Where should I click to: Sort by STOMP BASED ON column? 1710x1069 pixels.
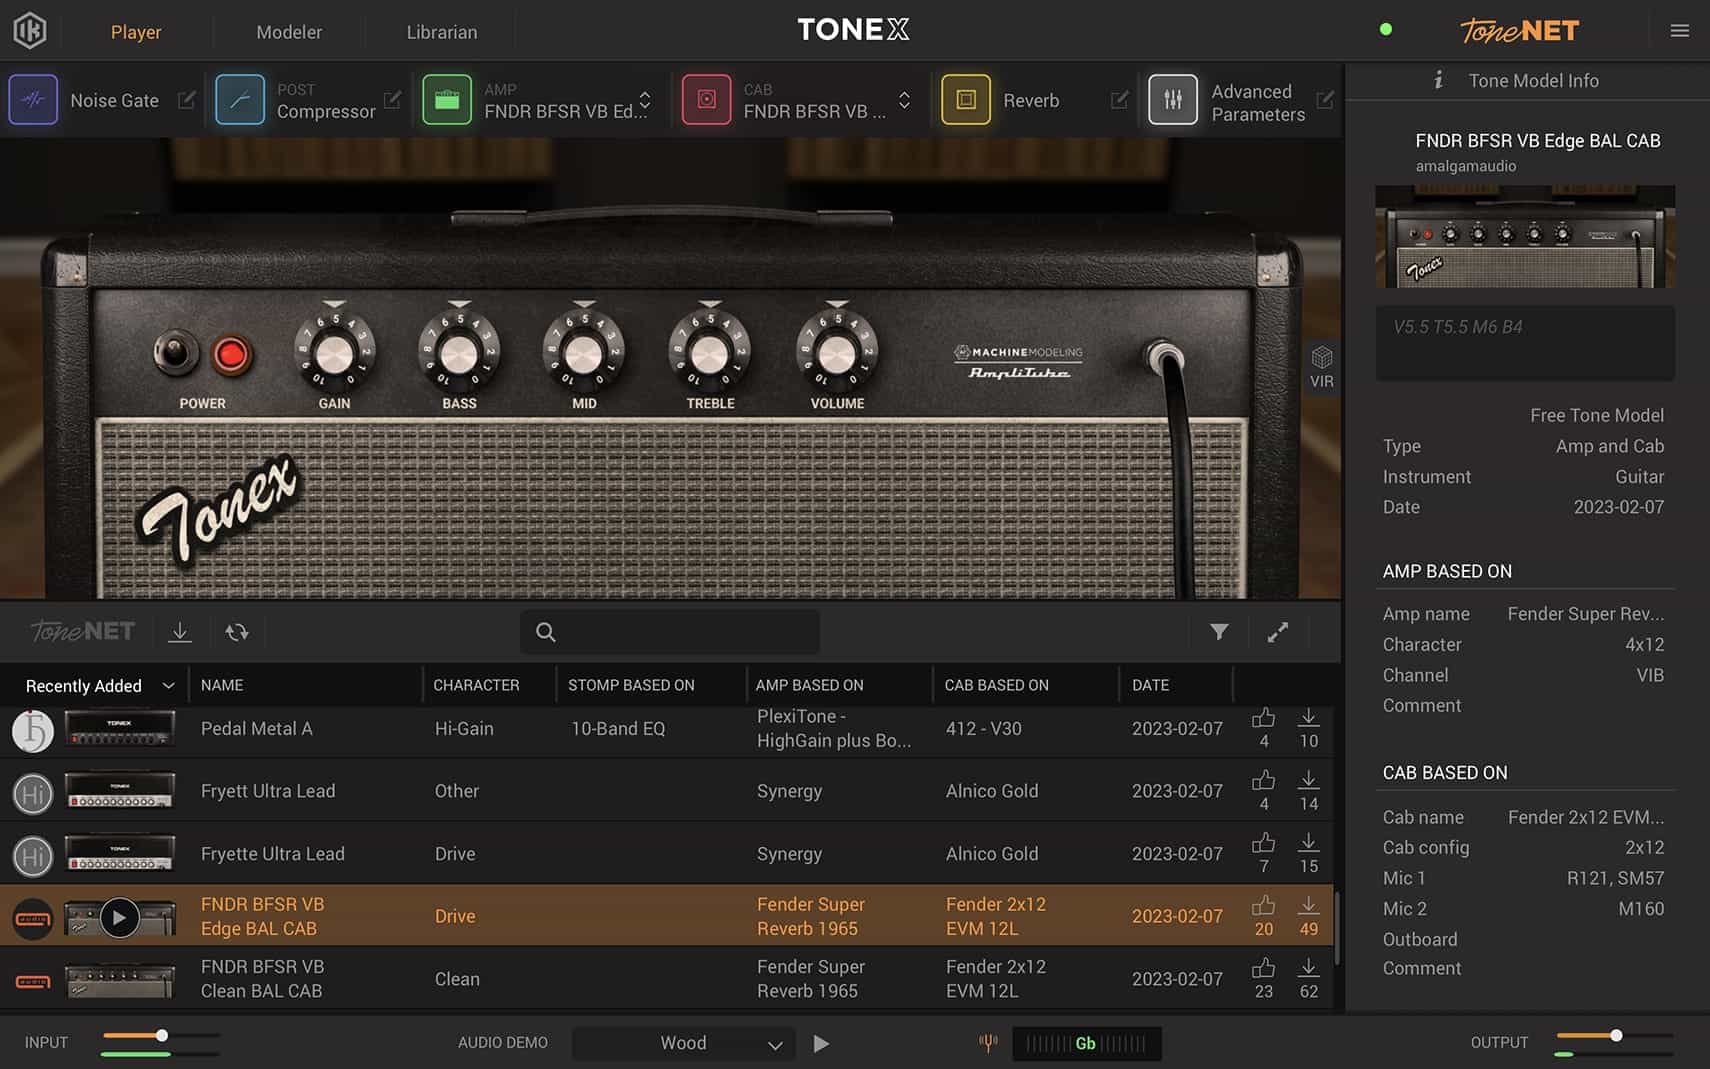(631, 685)
